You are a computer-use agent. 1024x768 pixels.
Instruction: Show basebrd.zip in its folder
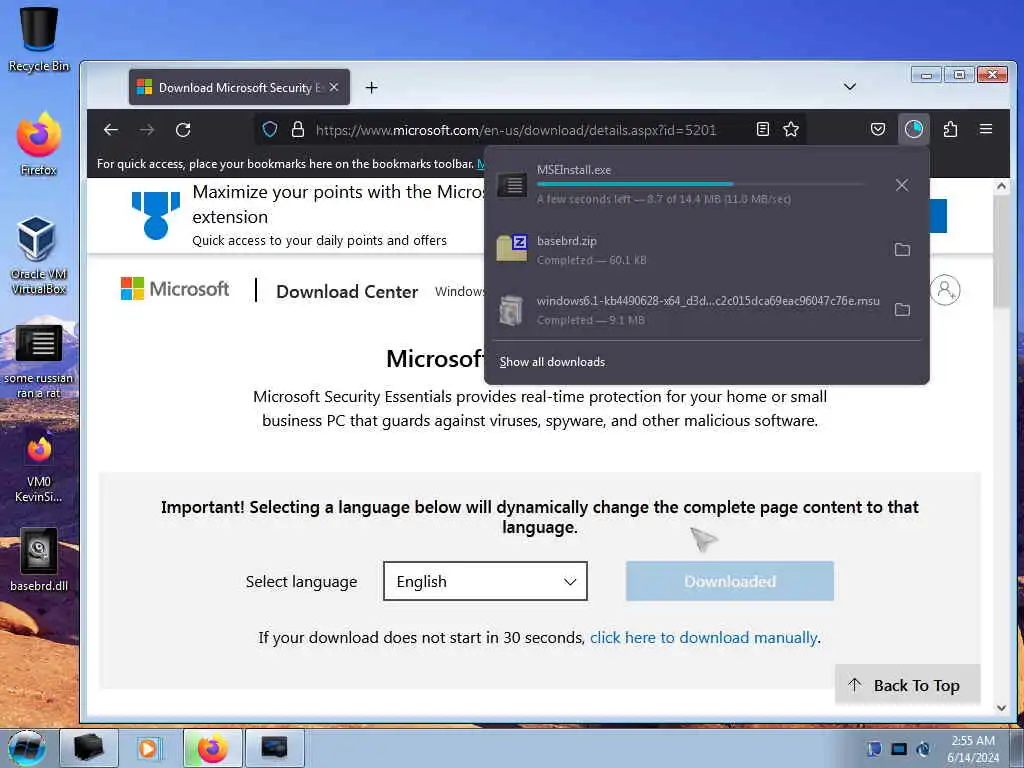902,249
